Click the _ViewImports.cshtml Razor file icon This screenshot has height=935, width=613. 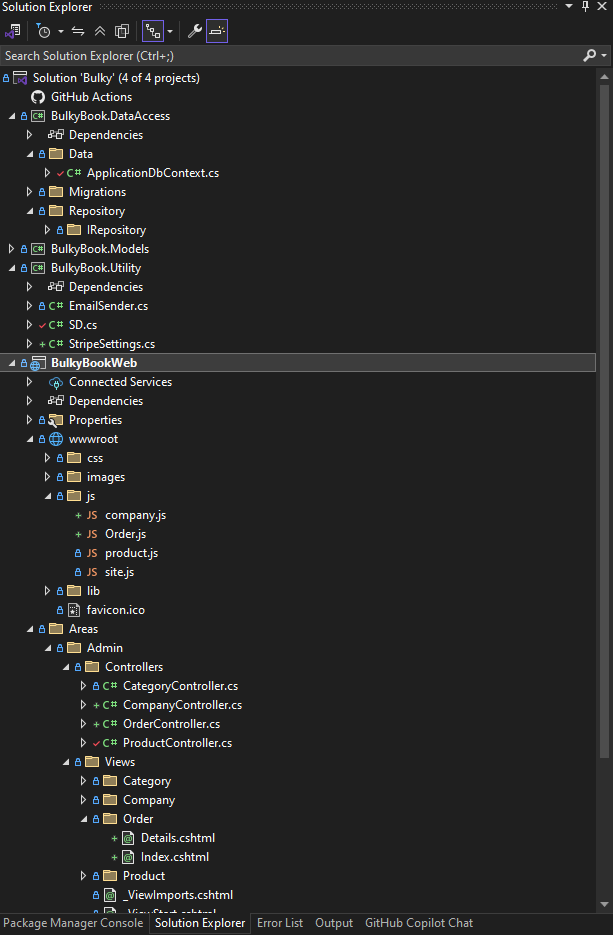[110, 895]
